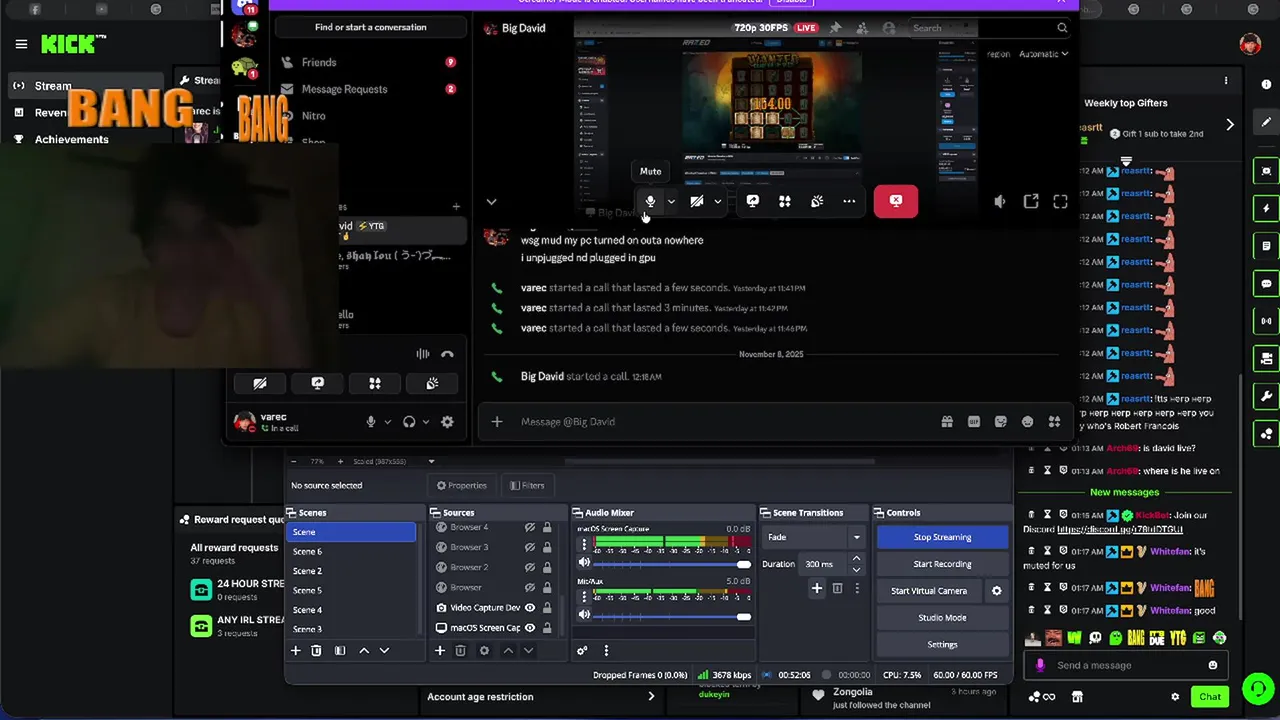Open advanced audio properties gears icon
1280x720 pixels.
click(x=582, y=651)
